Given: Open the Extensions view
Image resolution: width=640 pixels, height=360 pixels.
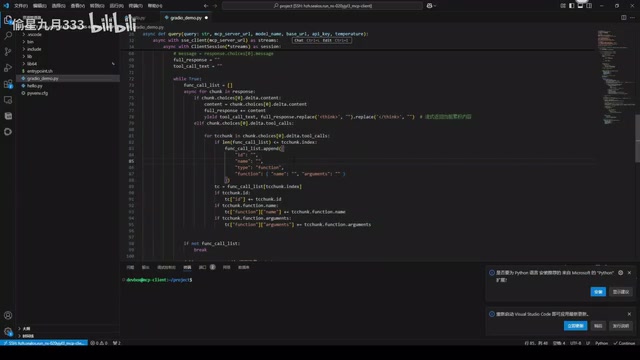Looking at the screenshot, I should [x=8, y=84].
